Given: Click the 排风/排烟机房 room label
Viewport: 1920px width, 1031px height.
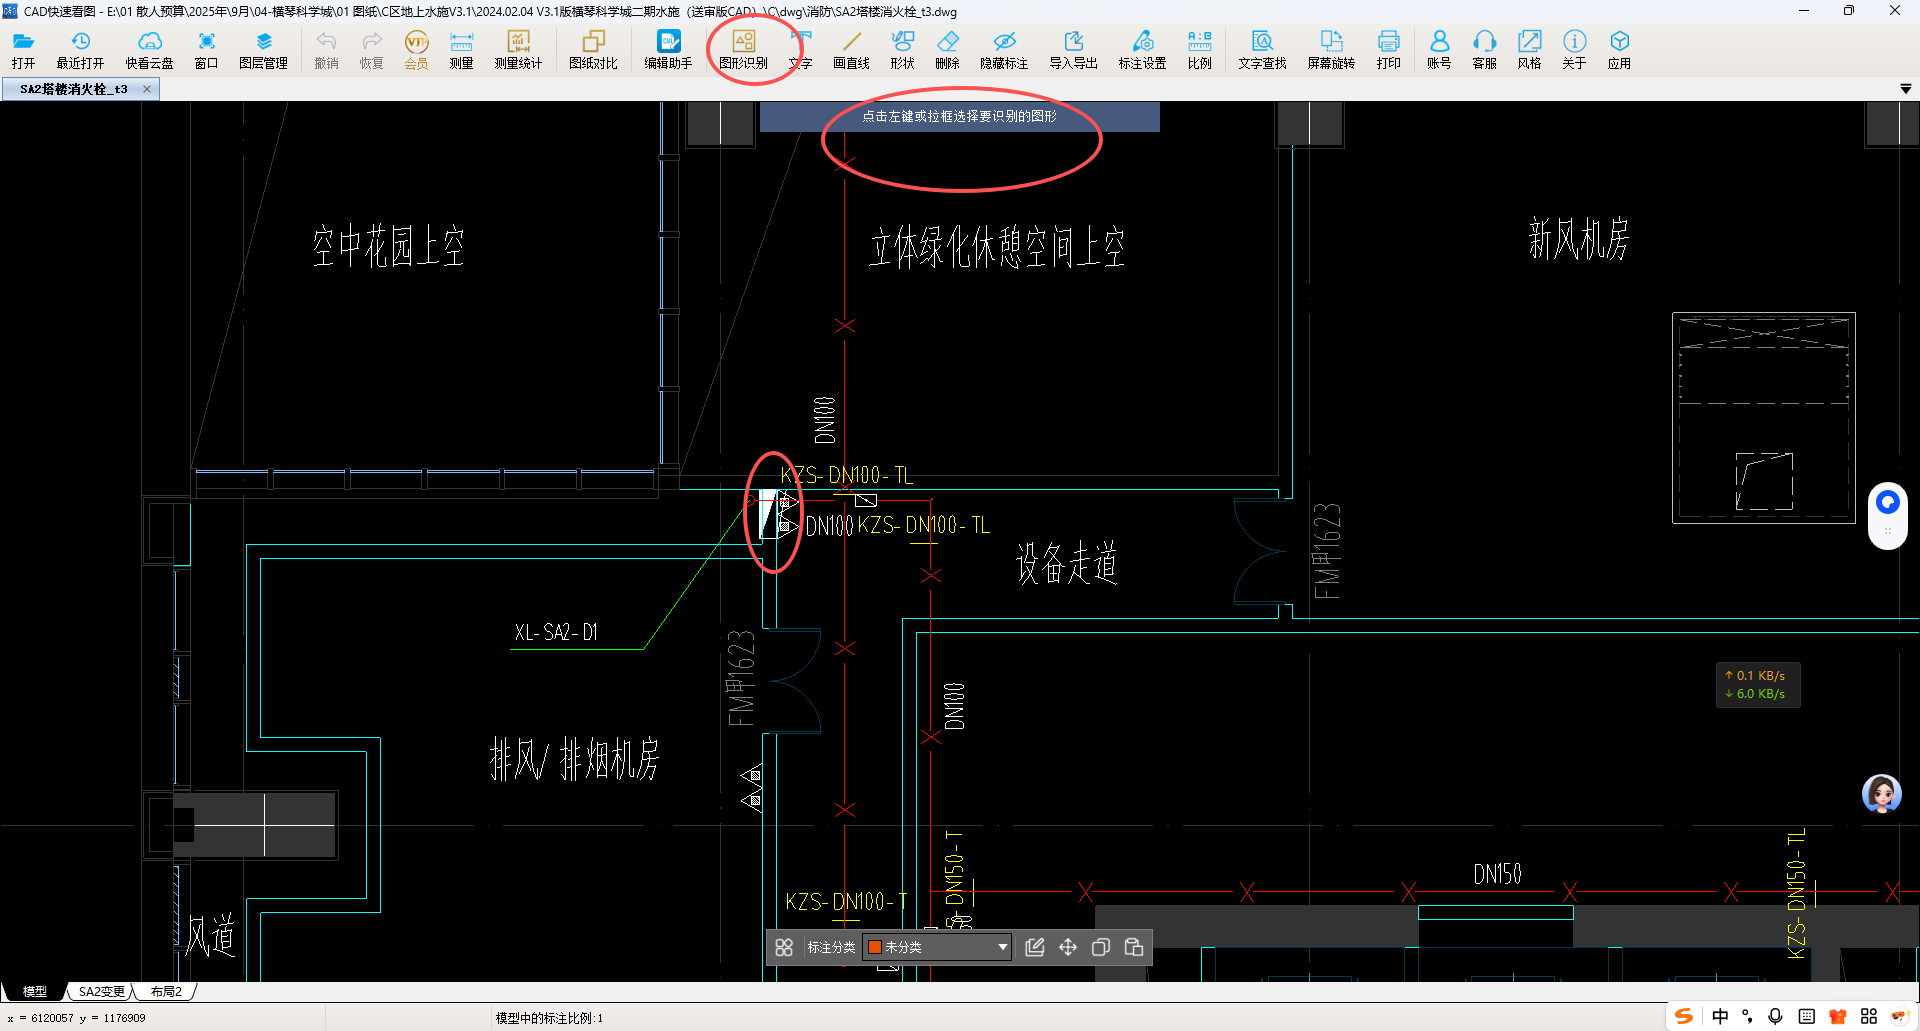Looking at the screenshot, I should tap(575, 759).
